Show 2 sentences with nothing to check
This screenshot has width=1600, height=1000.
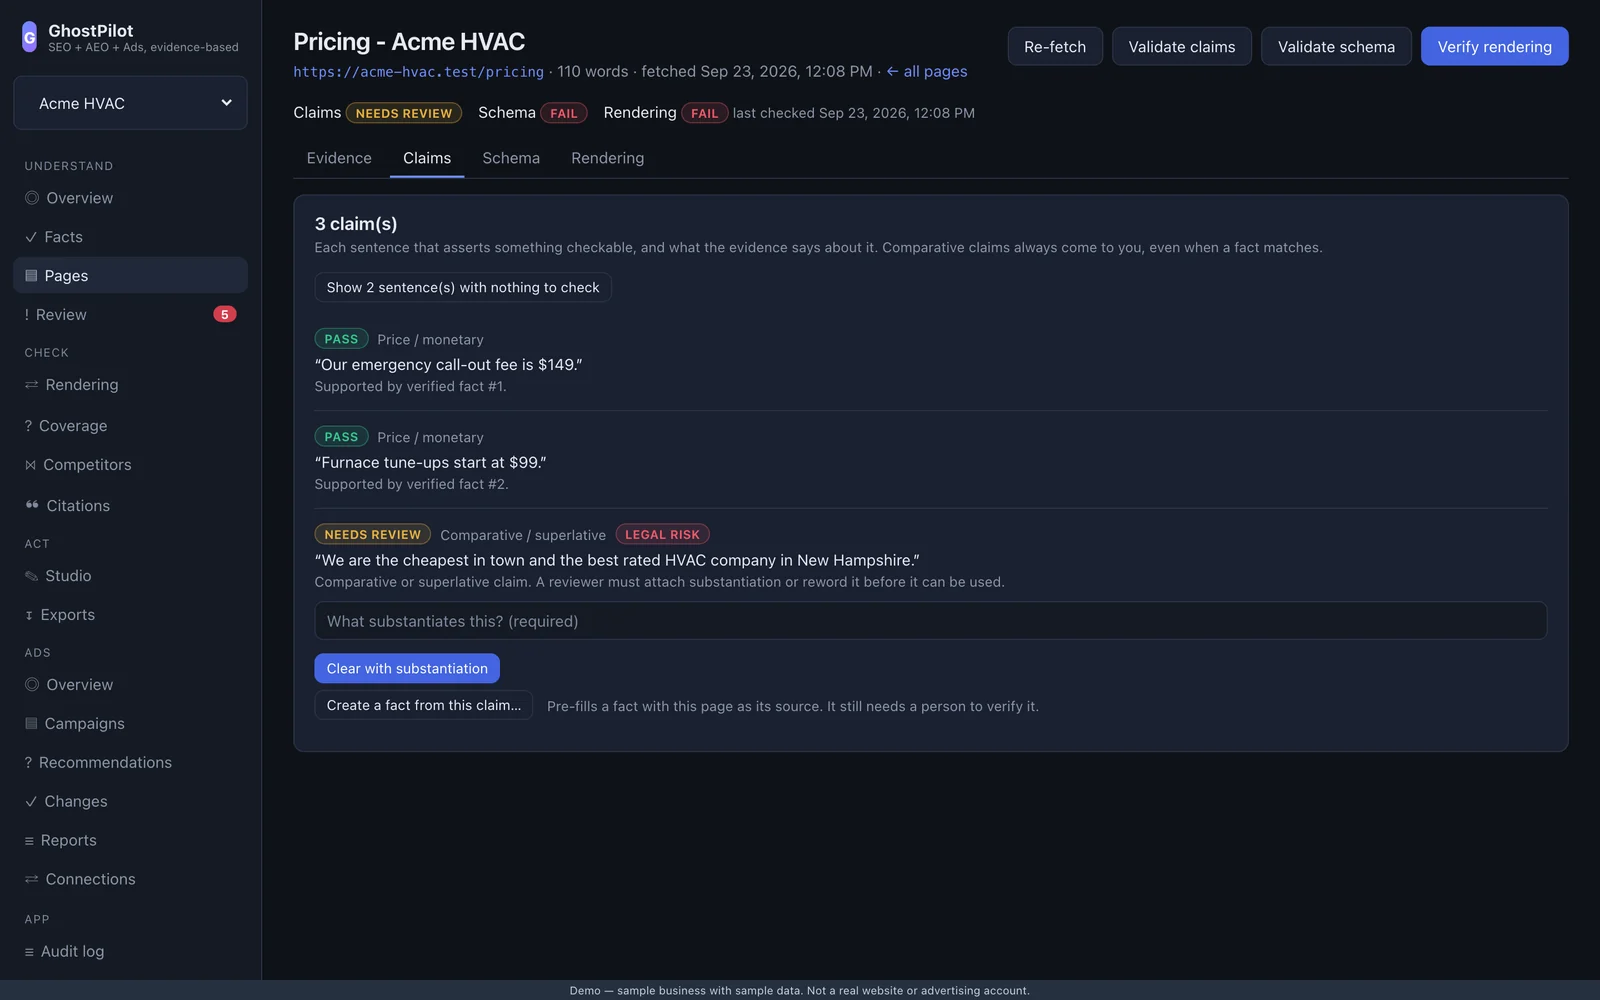pyautogui.click(x=463, y=287)
